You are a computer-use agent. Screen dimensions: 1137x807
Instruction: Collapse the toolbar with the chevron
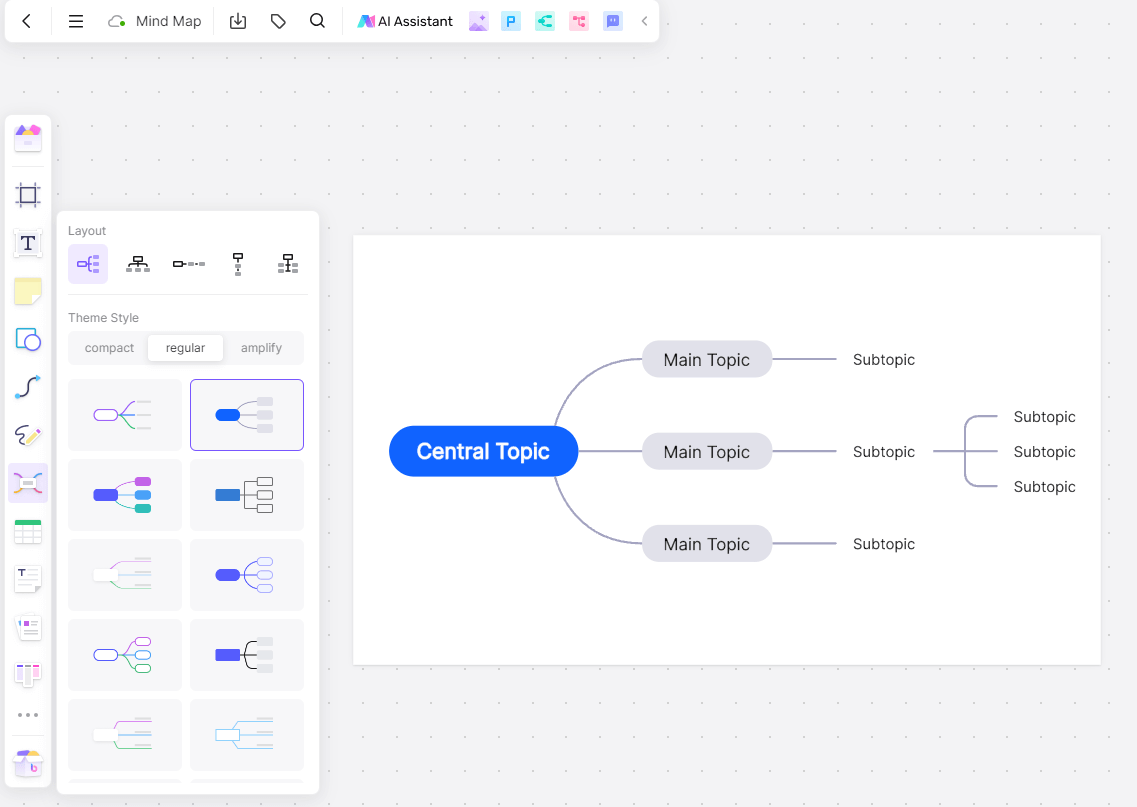click(644, 20)
